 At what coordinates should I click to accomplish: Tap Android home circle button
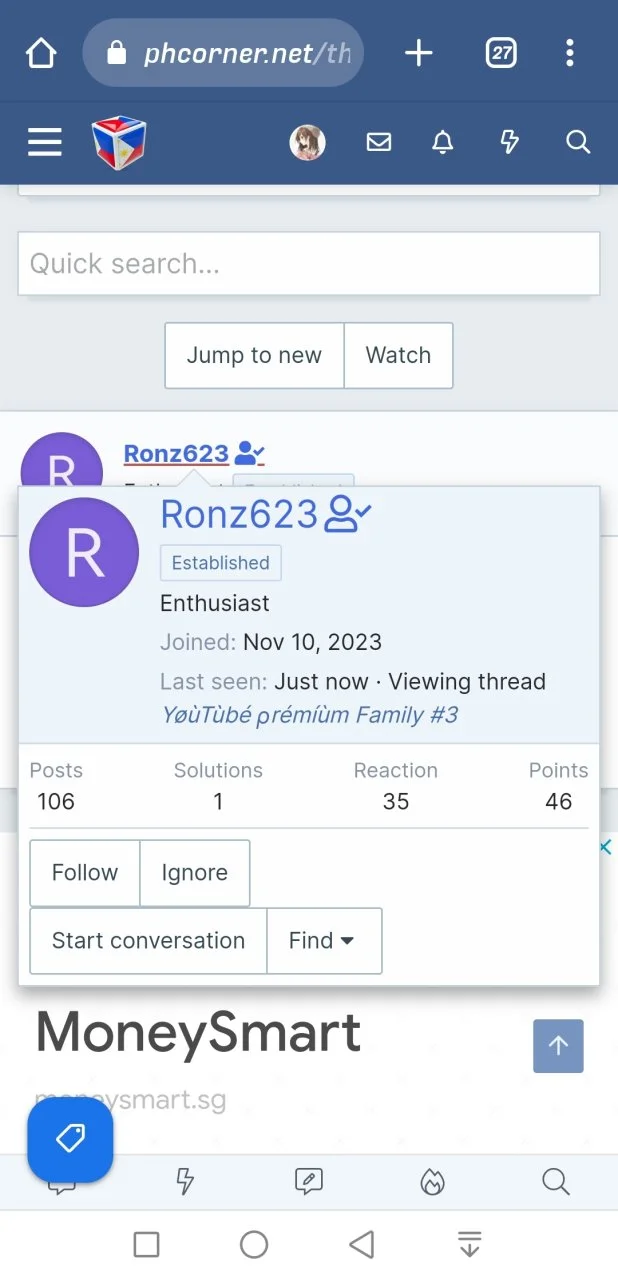(254, 1244)
